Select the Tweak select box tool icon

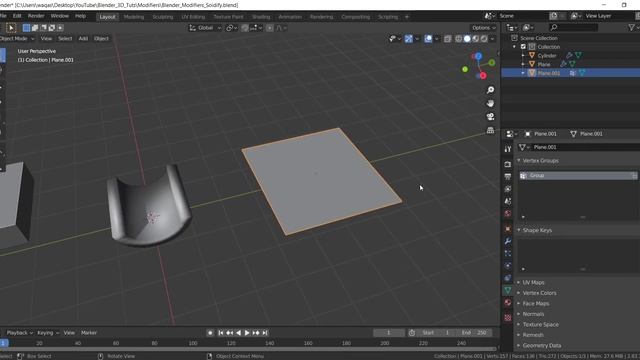[11, 28]
